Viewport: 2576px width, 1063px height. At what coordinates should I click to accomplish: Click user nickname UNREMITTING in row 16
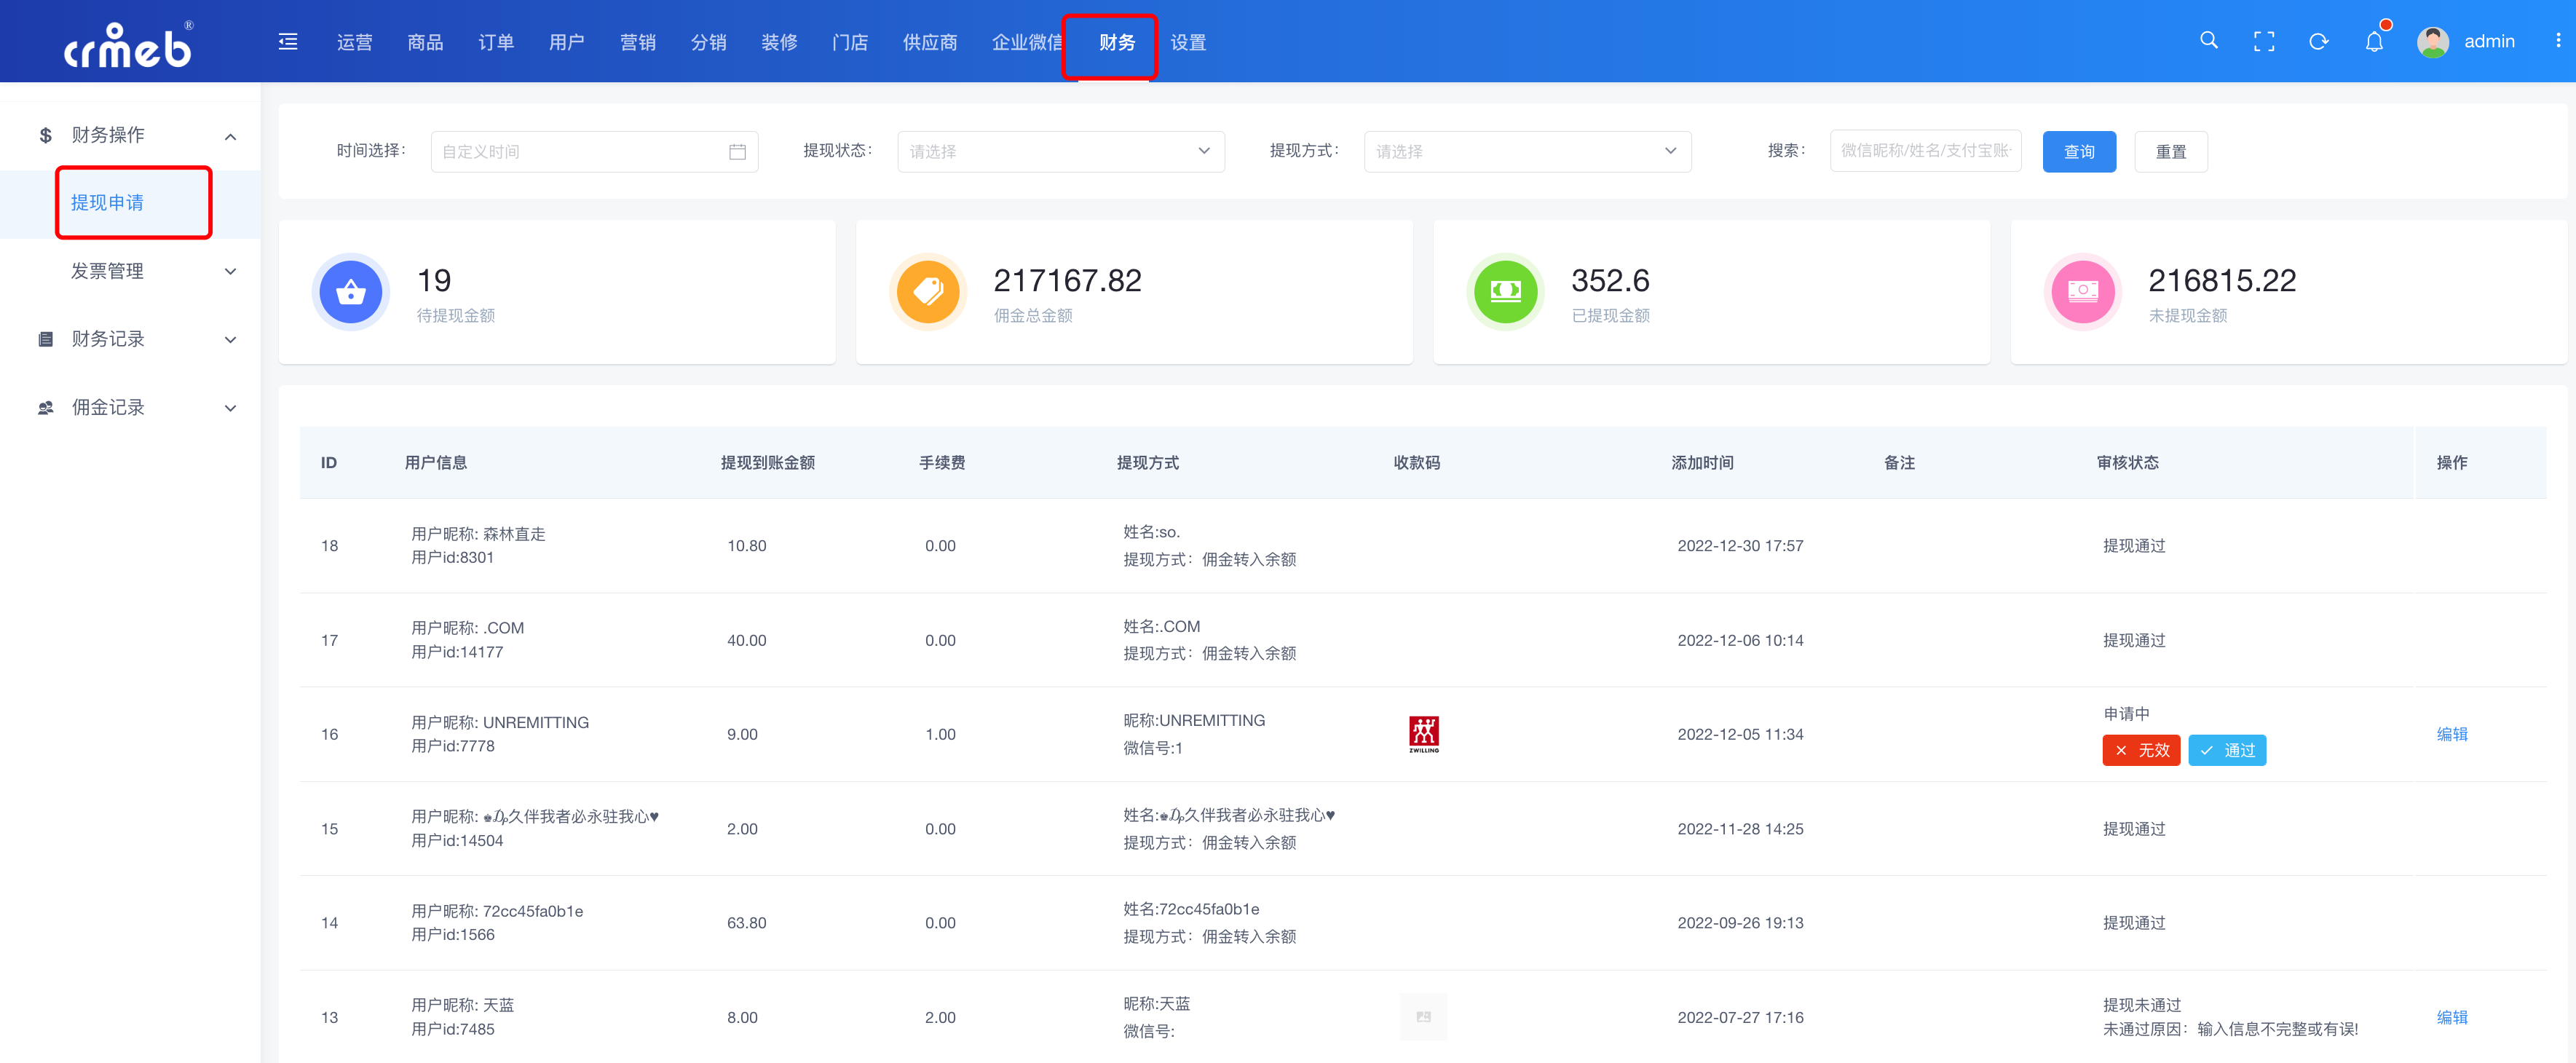[x=536, y=722]
